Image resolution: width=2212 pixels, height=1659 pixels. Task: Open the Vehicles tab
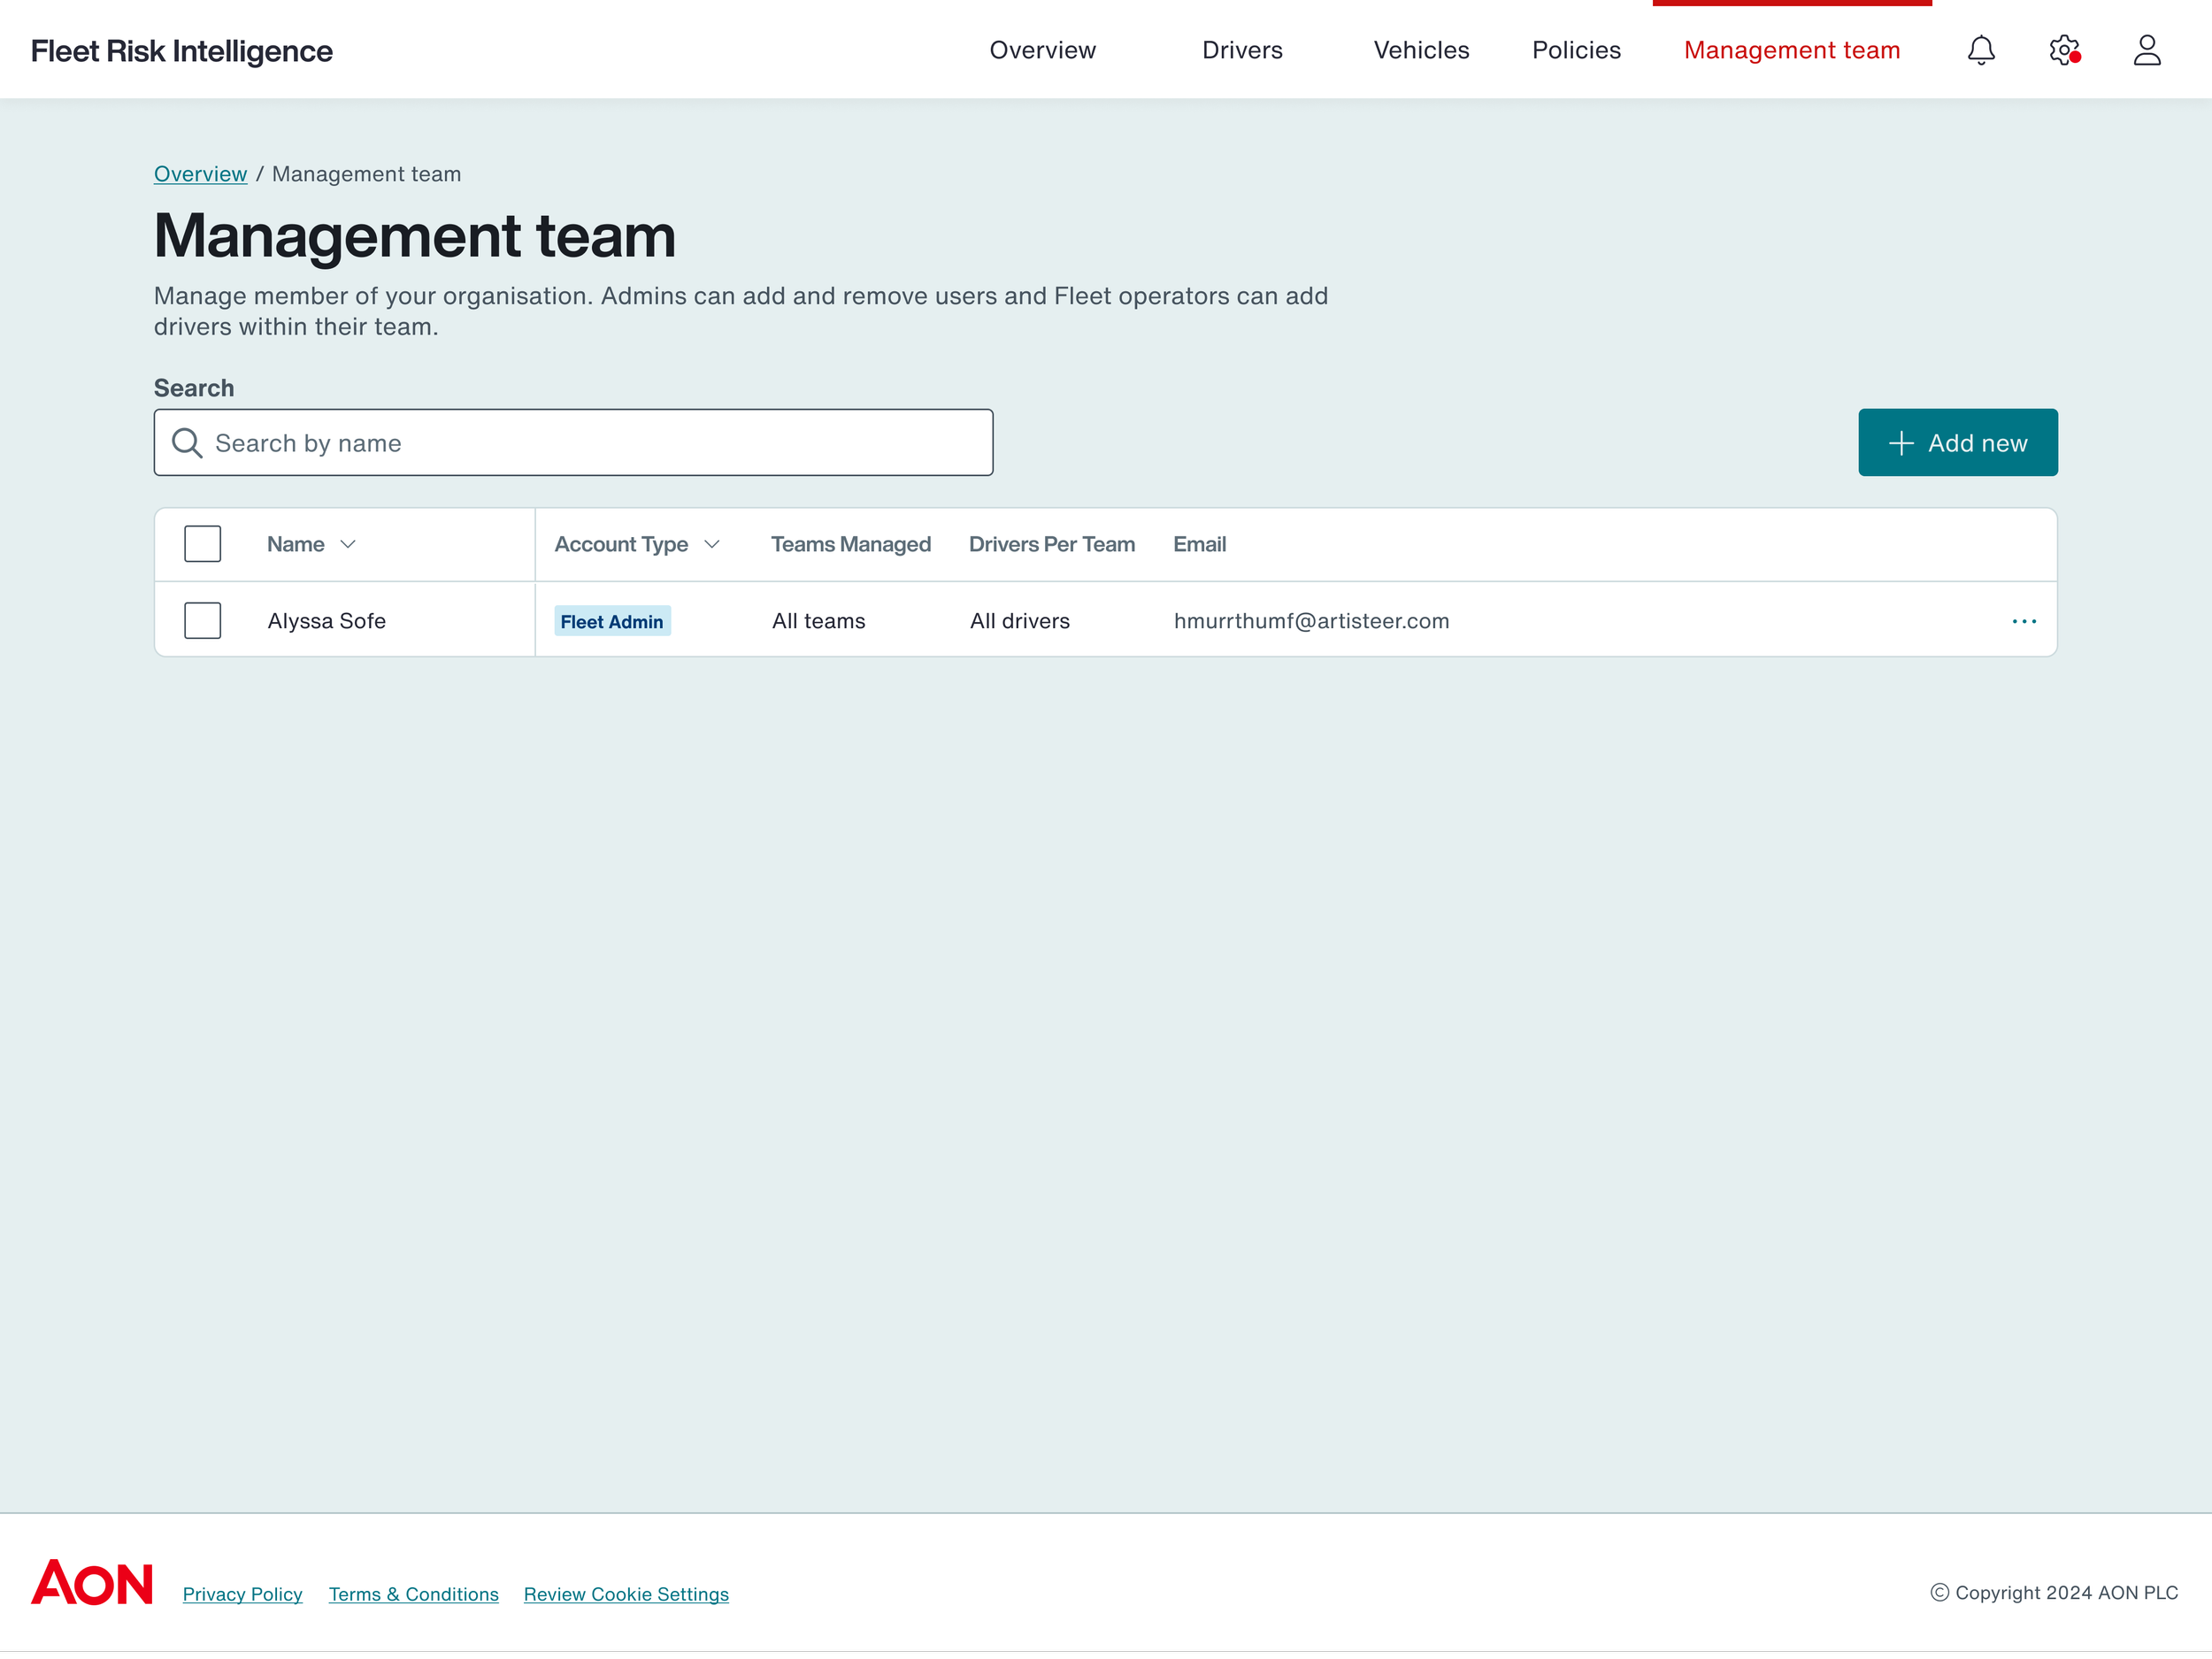pyautogui.click(x=1420, y=50)
